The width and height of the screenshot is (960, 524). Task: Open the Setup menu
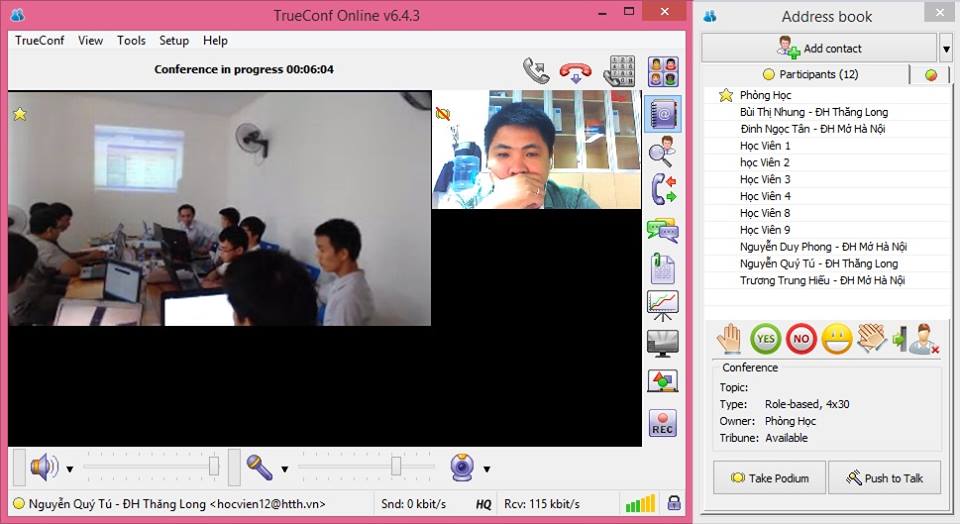click(174, 40)
